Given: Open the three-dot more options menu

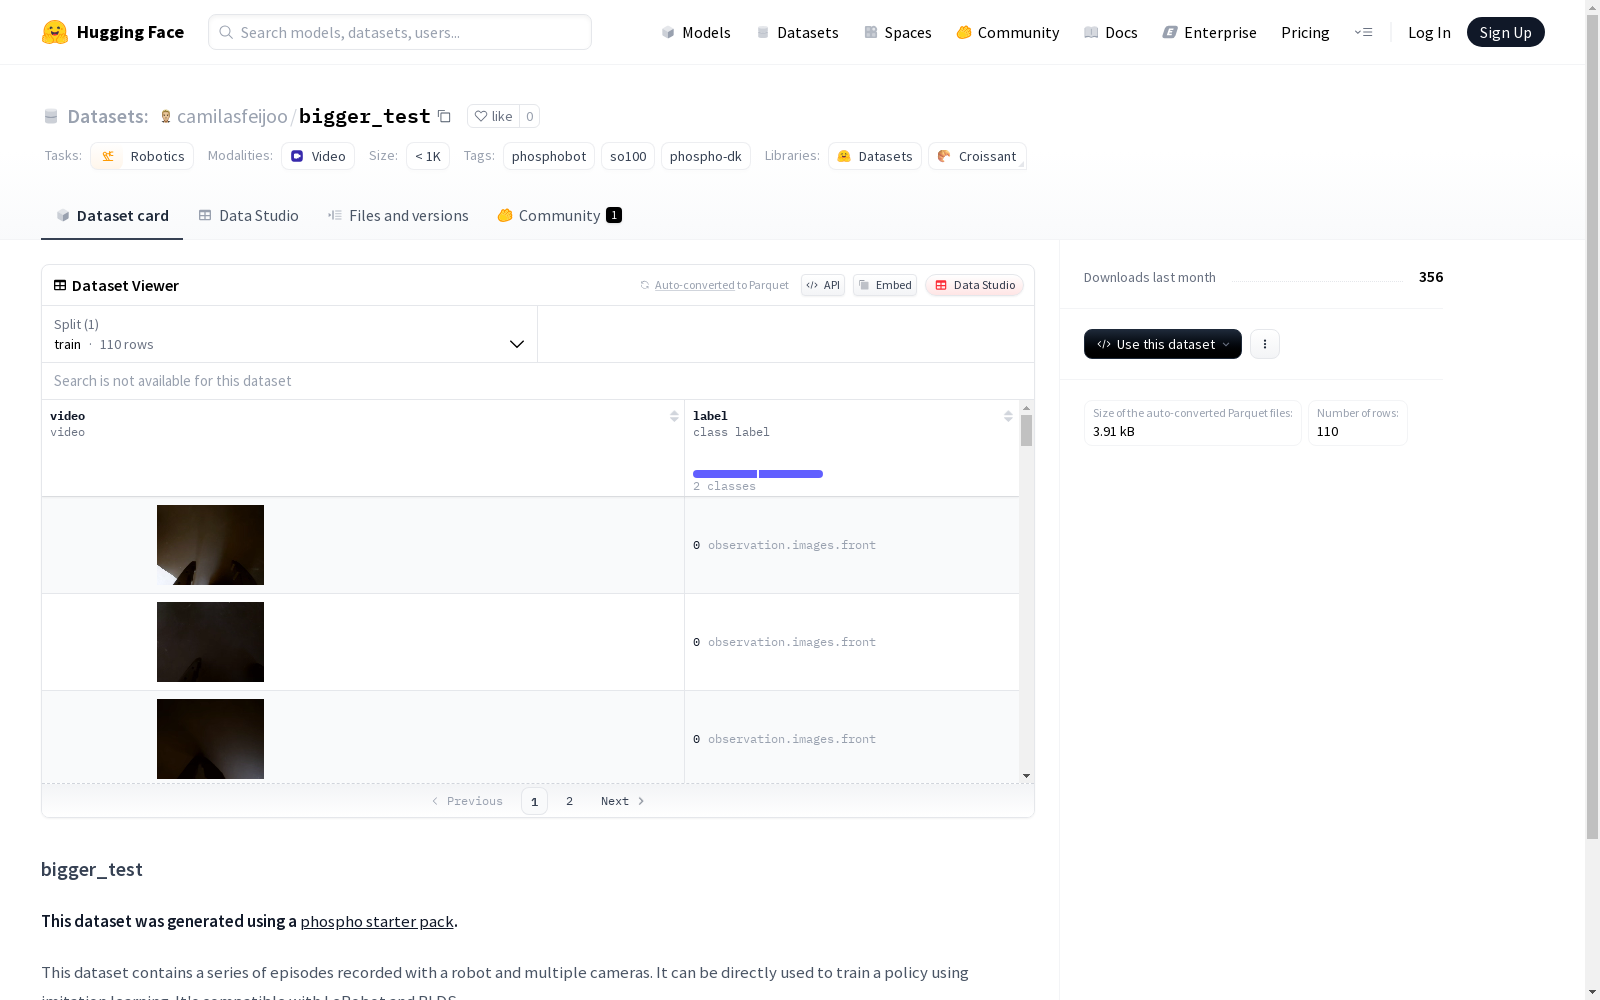Looking at the screenshot, I should (x=1265, y=344).
